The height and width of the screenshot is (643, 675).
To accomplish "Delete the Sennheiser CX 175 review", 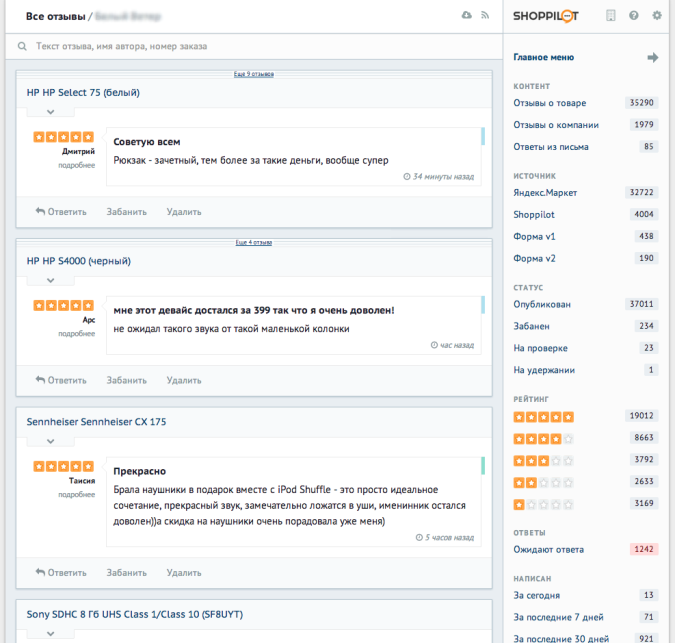I will pyautogui.click(x=184, y=572).
